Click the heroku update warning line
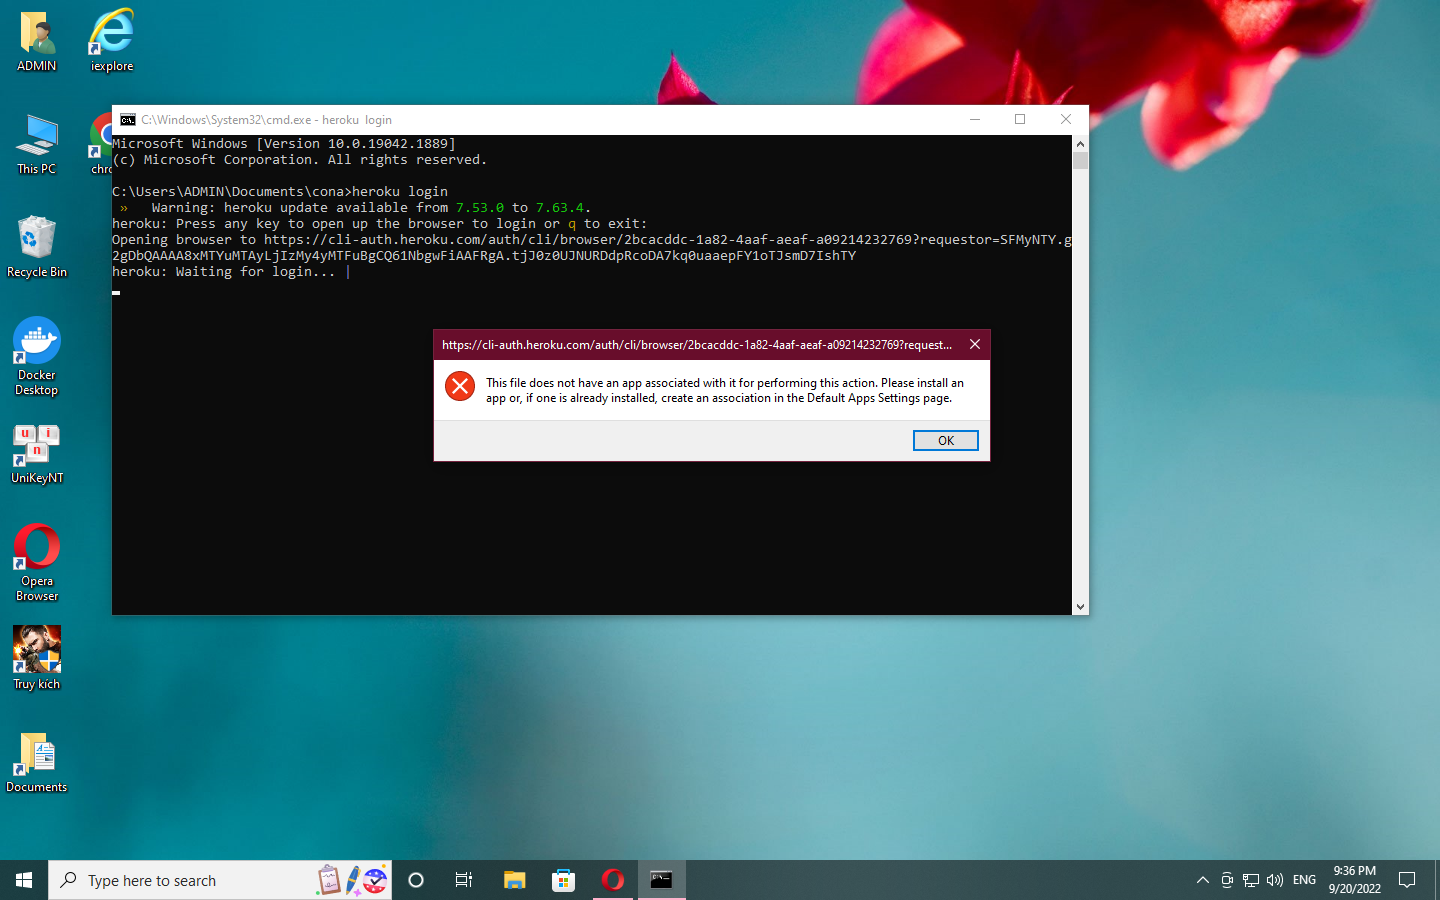1440x900 pixels. (x=355, y=208)
